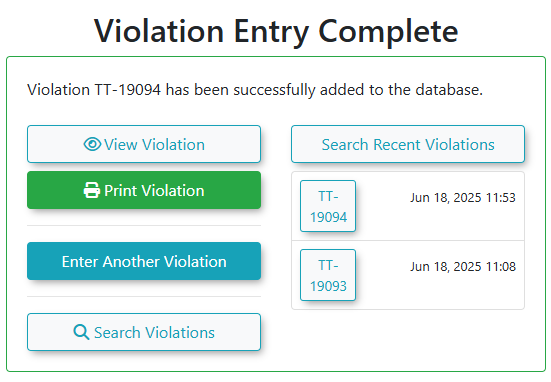Open Search Recent Violations

408,144
